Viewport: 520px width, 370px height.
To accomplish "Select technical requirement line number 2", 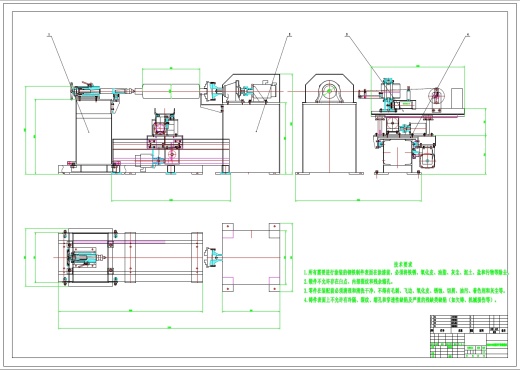I will [350, 282].
